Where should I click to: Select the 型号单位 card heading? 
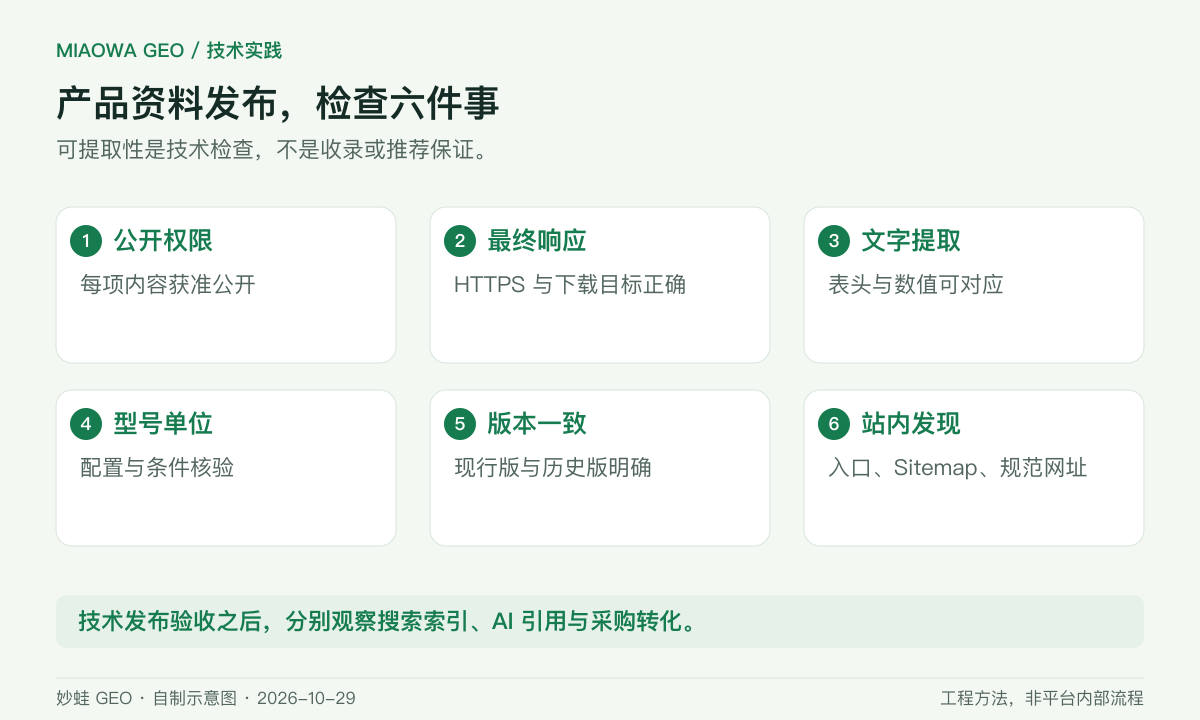pyautogui.click(x=163, y=424)
